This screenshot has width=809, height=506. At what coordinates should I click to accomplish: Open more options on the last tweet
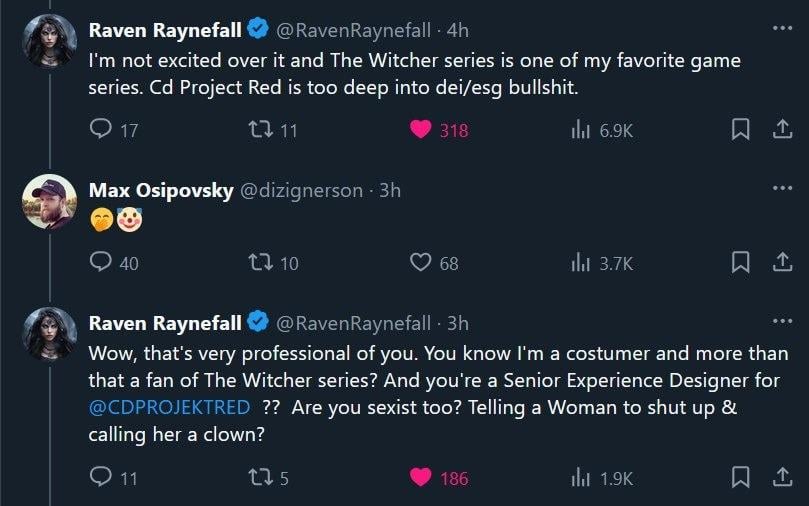pyautogui.click(x=781, y=321)
